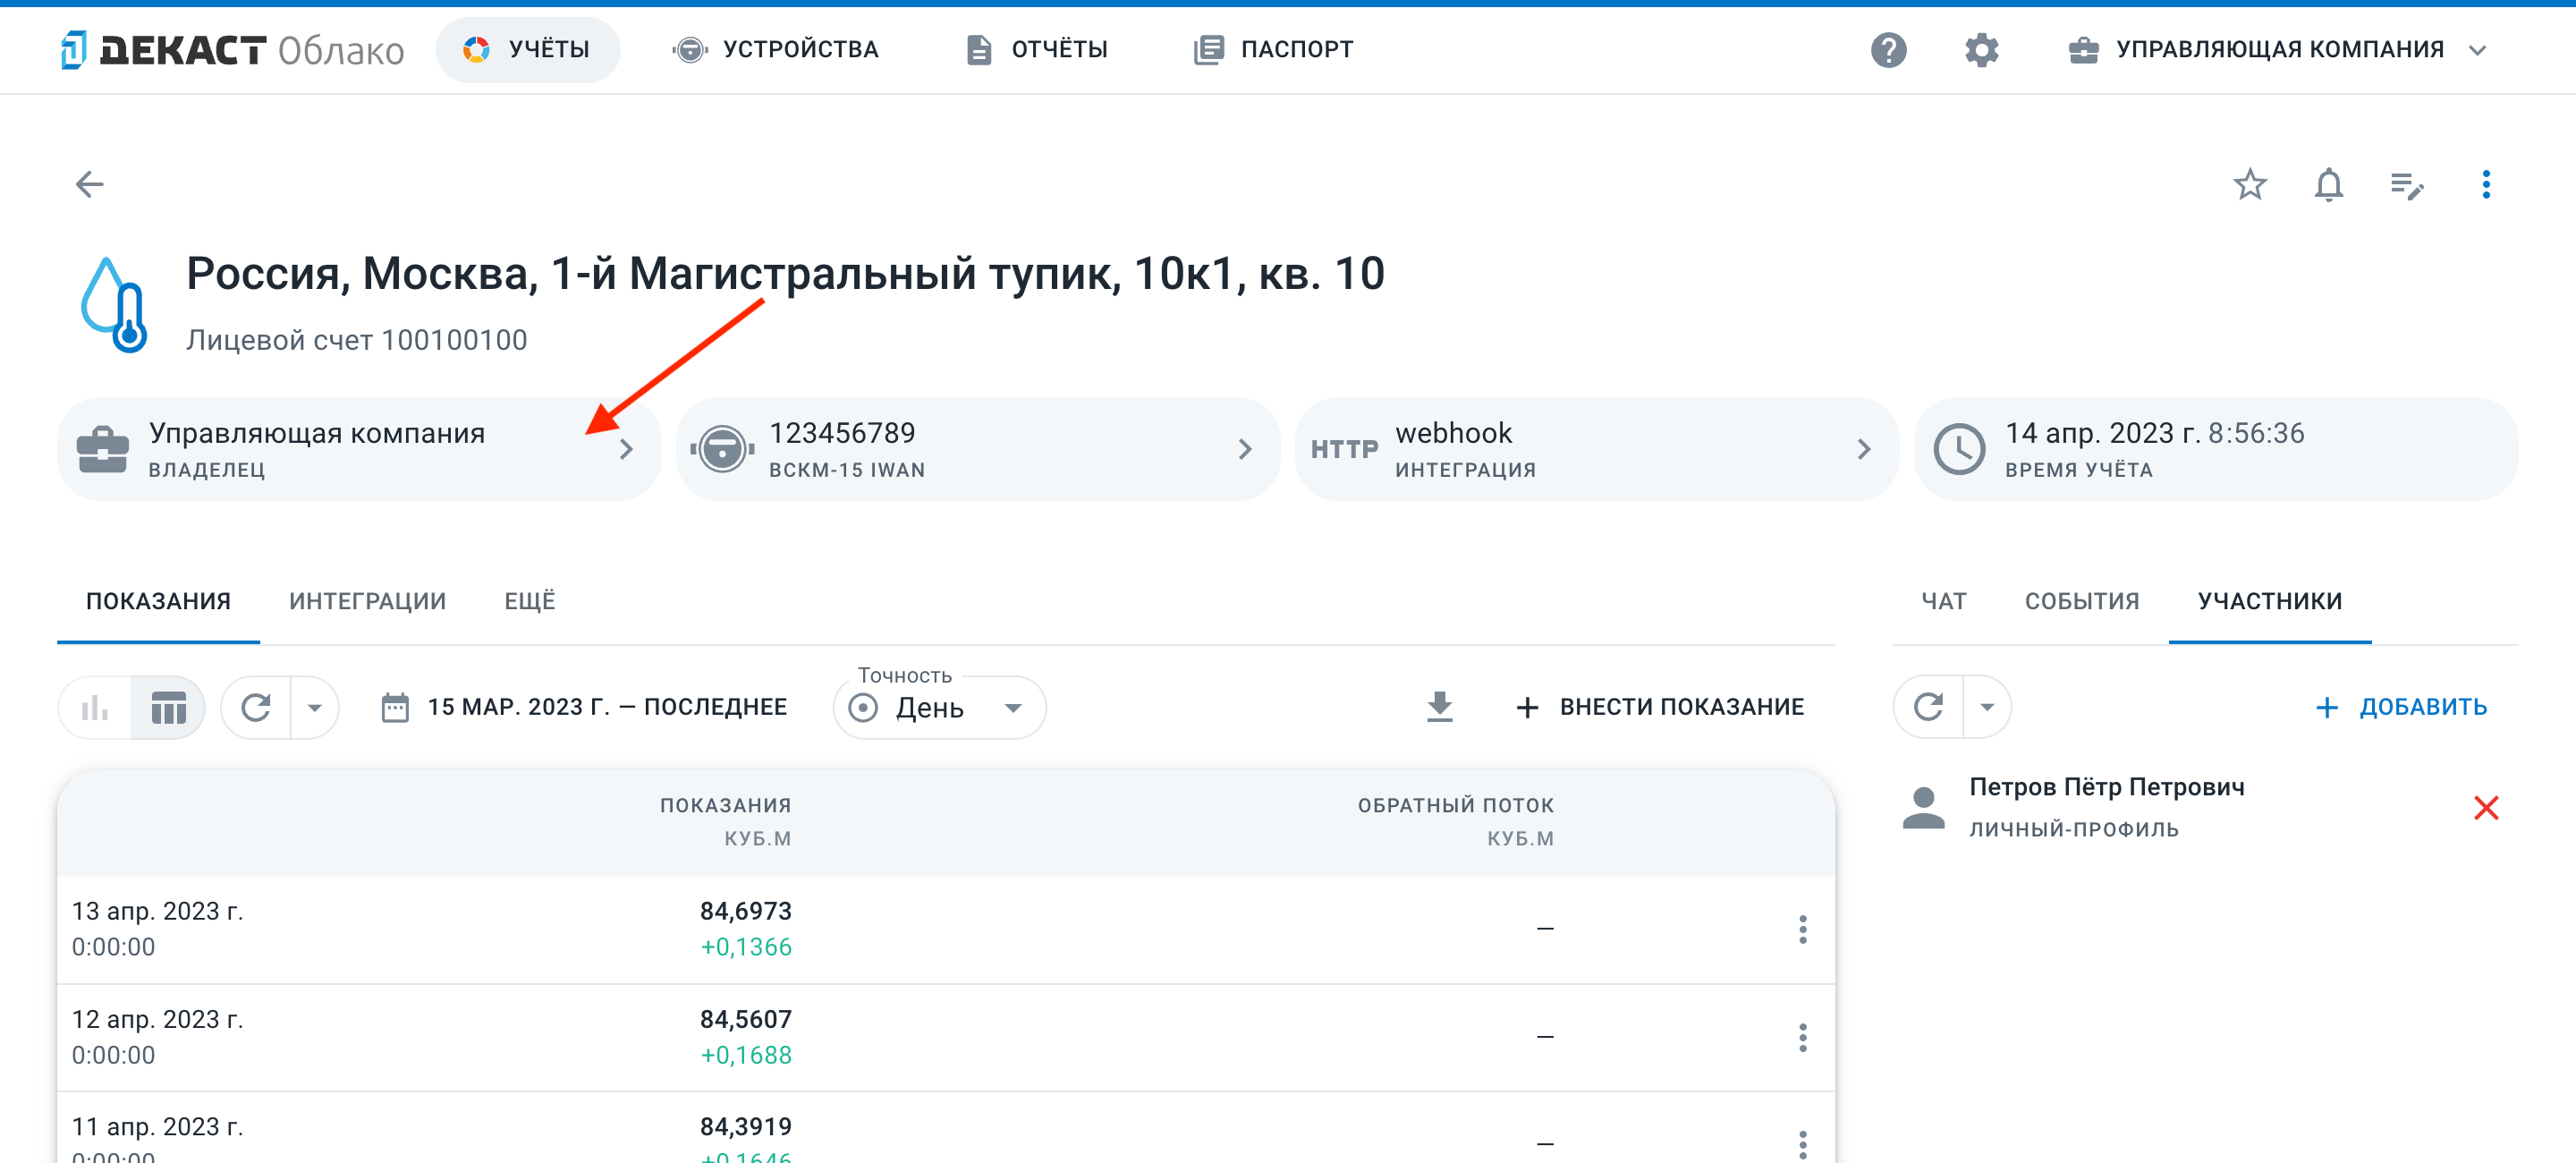Open the Учёты section

pos(527,50)
